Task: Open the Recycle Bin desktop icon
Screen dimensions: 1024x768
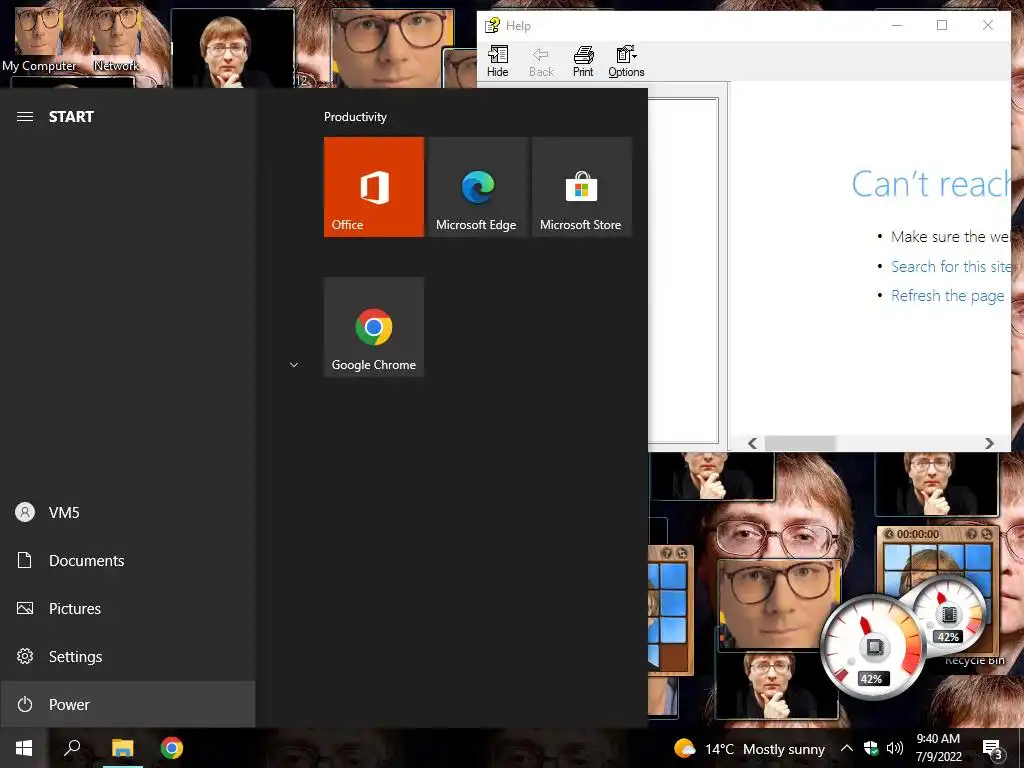Action: pyautogui.click(x=974, y=660)
